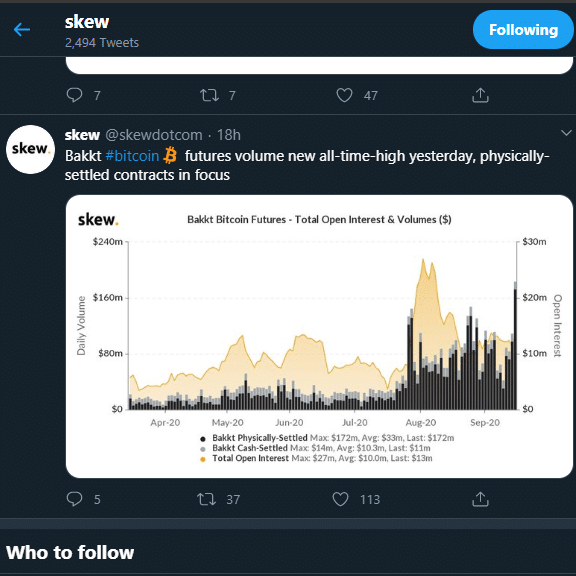Toggle the Following button for skew
This screenshot has height=576, width=576.
[x=523, y=30]
